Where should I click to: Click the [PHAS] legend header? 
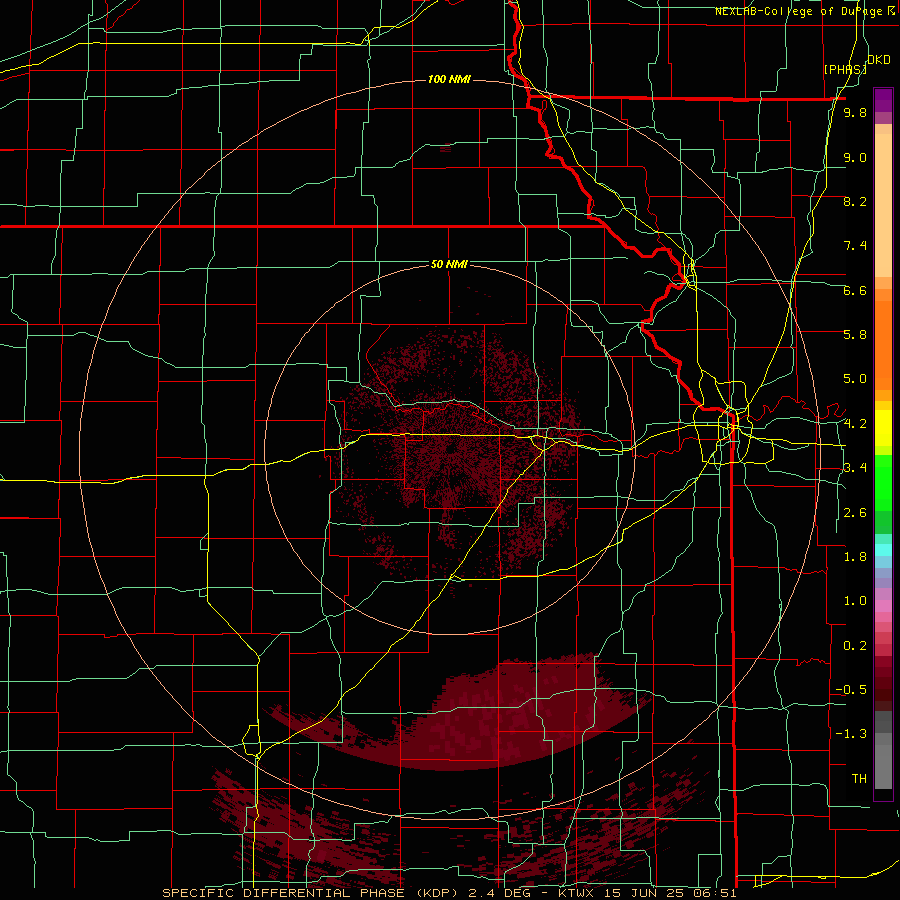(844, 70)
